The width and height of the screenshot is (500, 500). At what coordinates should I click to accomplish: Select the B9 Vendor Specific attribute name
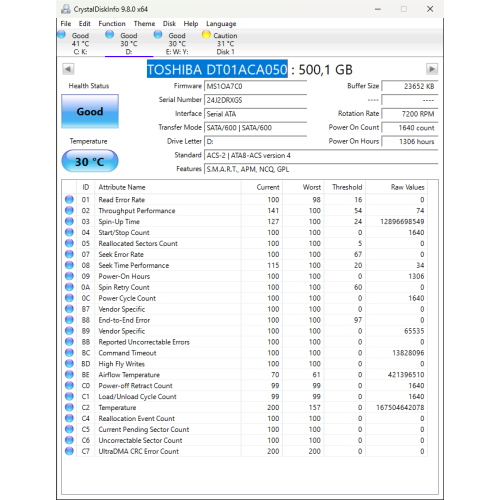coord(122,331)
